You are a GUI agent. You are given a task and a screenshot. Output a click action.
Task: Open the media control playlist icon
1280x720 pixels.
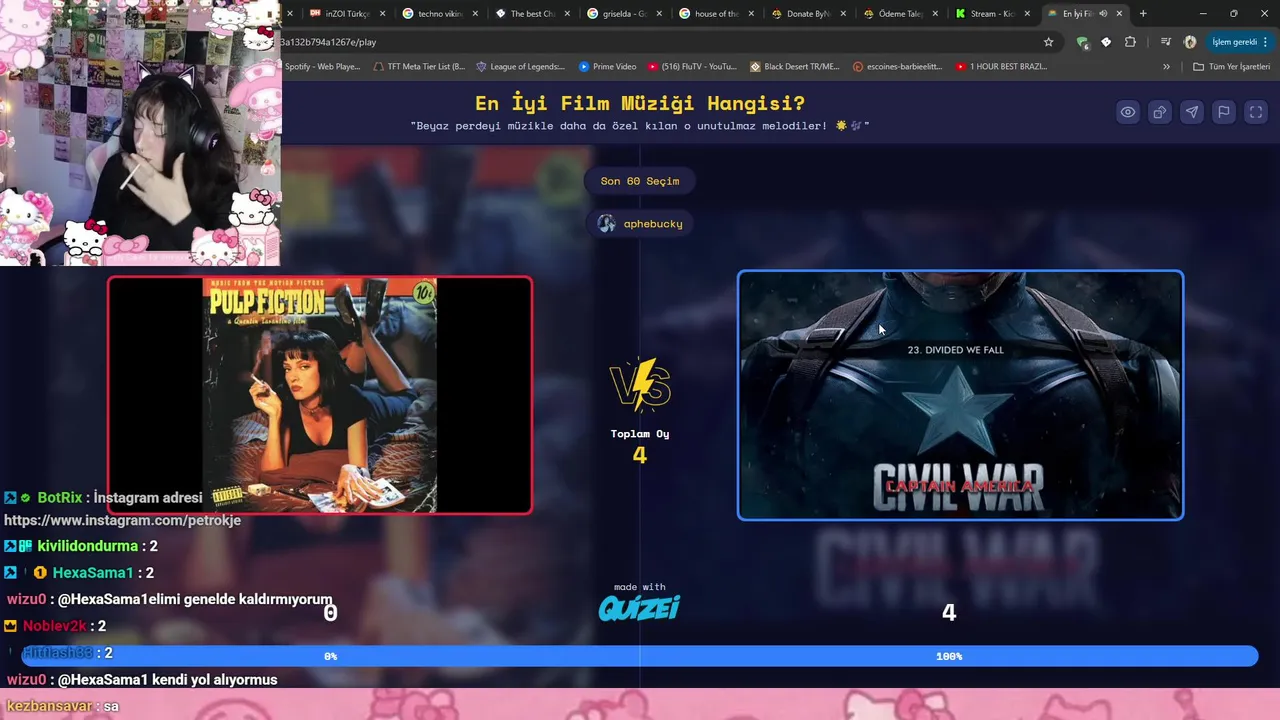click(x=1165, y=42)
